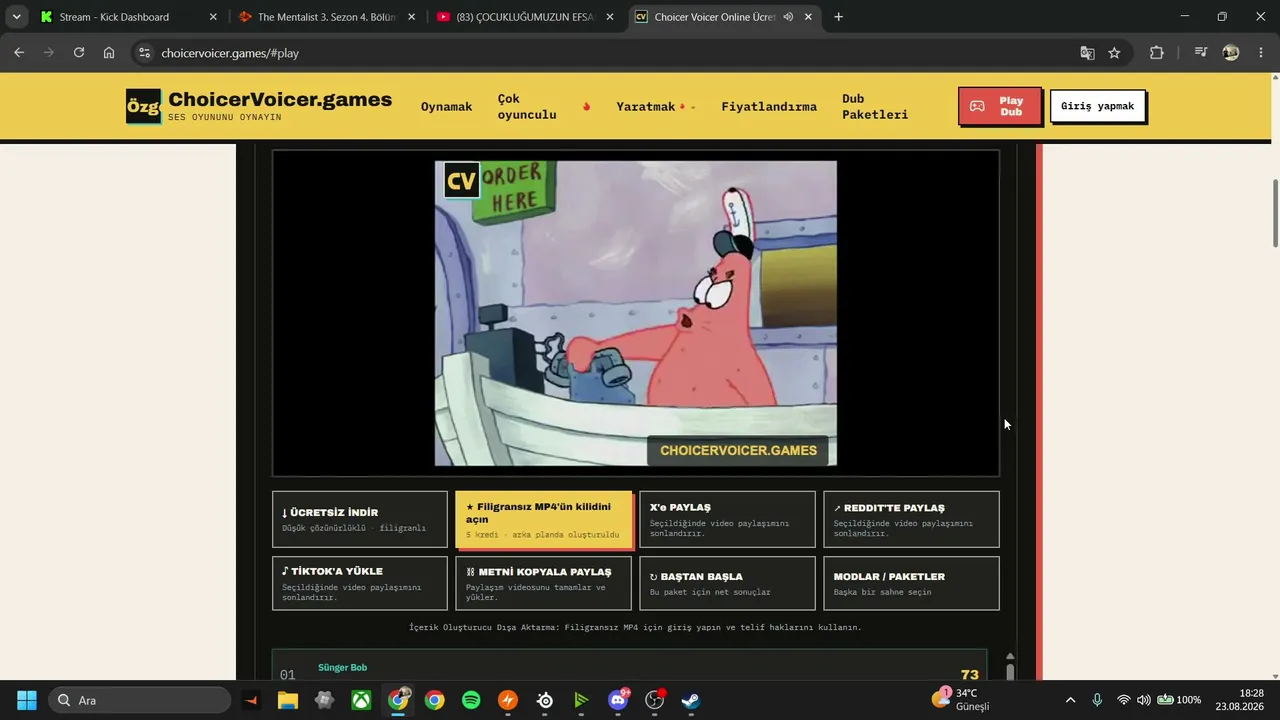Click the Giriş yapmak login button
This screenshot has width=1280, height=720.
click(x=1097, y=107)
